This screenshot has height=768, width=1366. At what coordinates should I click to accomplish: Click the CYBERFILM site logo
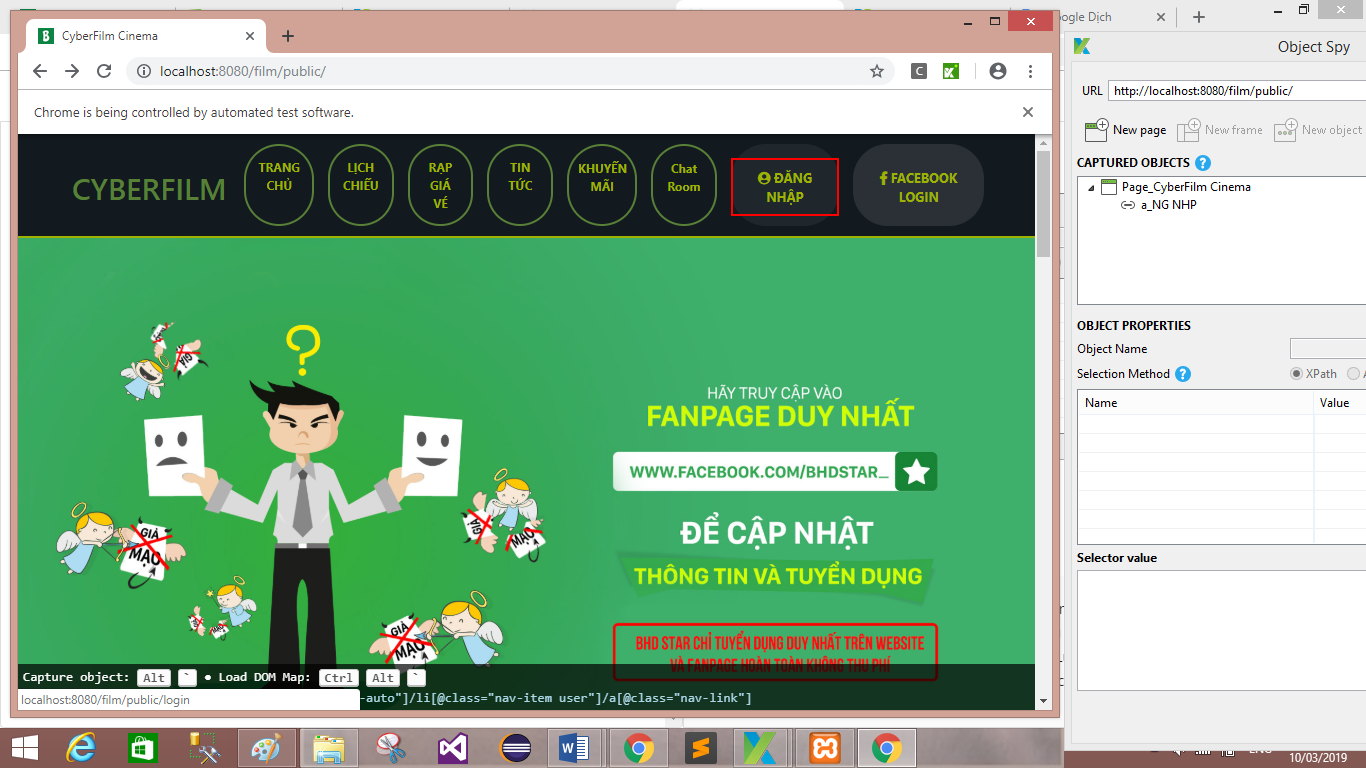coord(149,189)
